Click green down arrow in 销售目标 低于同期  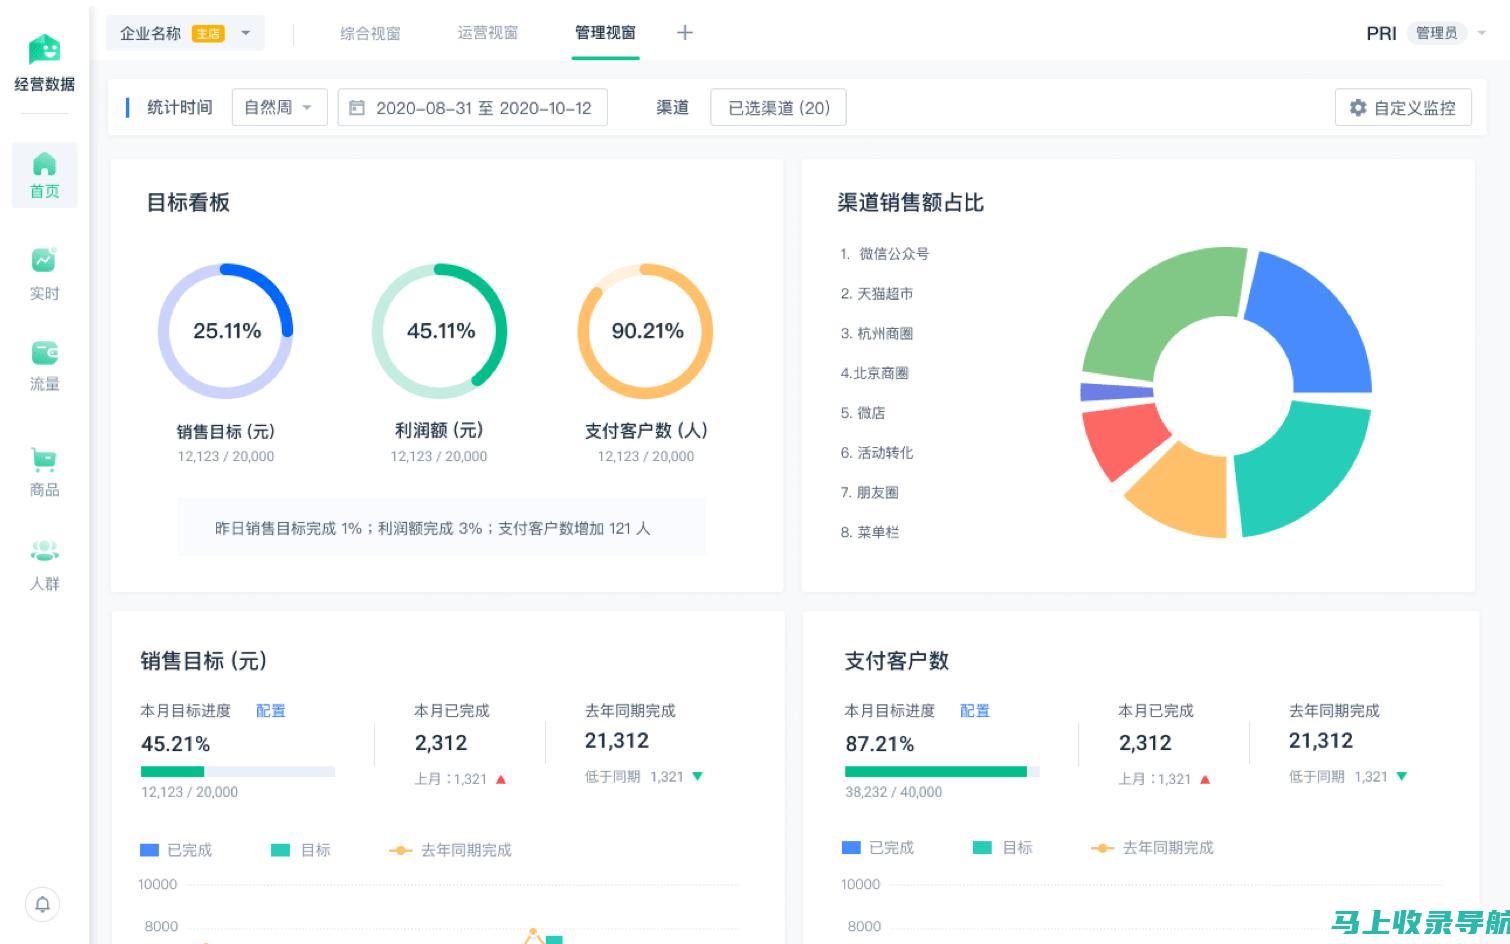pos(697,776)
